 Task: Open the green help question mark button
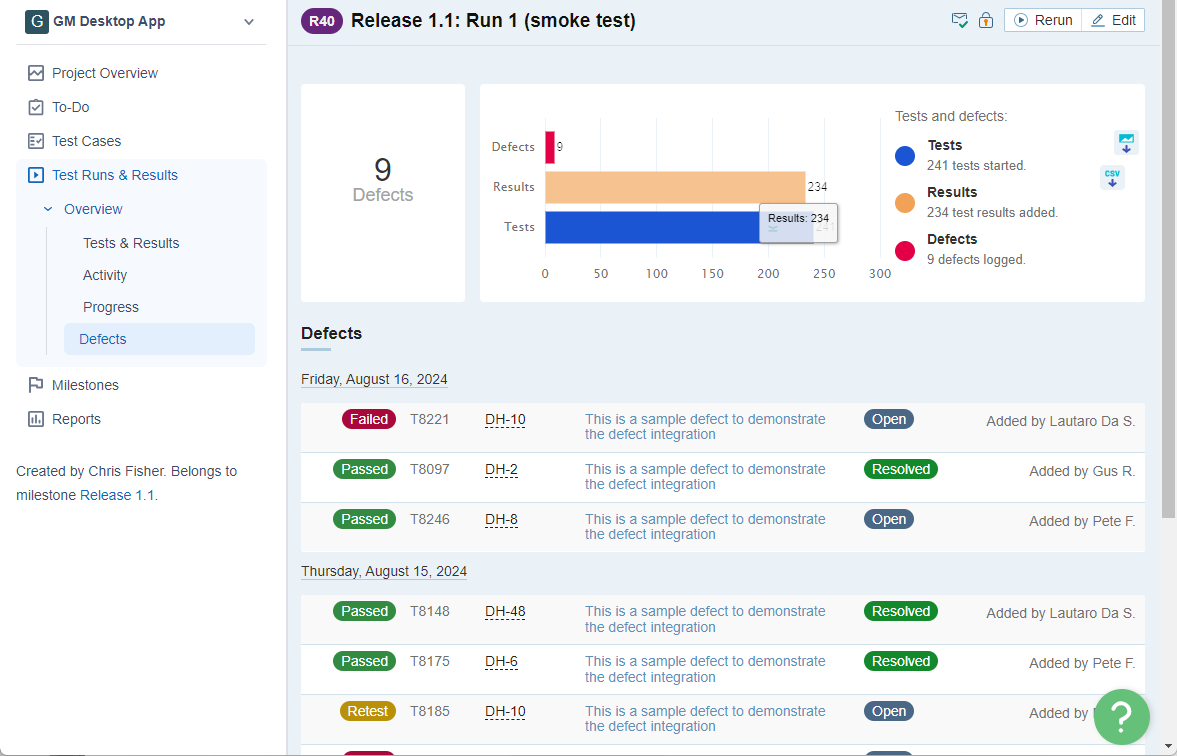pos(1121,716)
